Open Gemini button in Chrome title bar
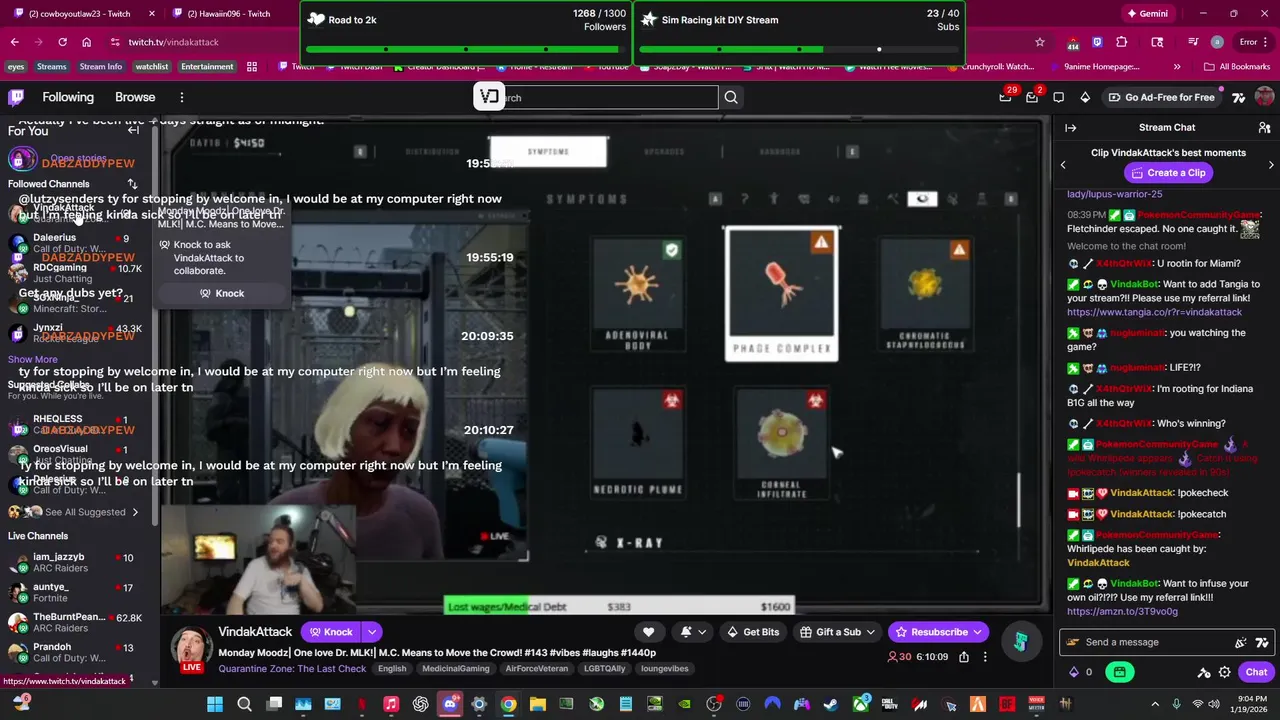Viewport: 1280px width, 720px height. (1147, 14)
